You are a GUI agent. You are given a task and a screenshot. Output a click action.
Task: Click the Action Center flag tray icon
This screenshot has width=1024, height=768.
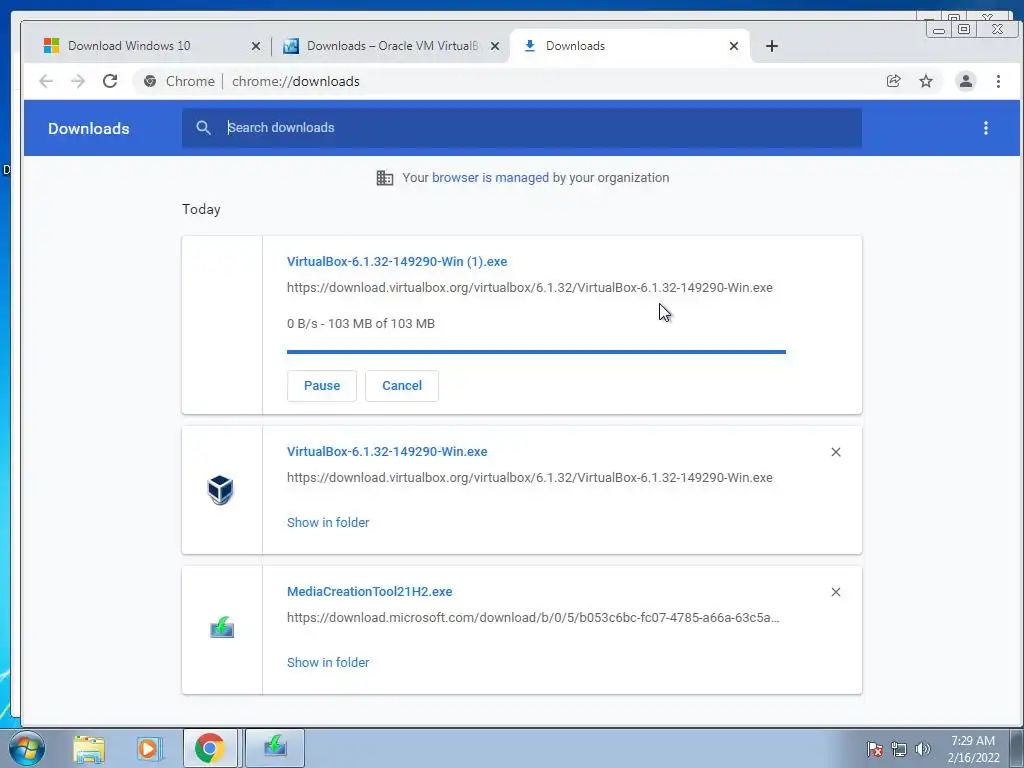pyautogui.click(x=875, y=749)
